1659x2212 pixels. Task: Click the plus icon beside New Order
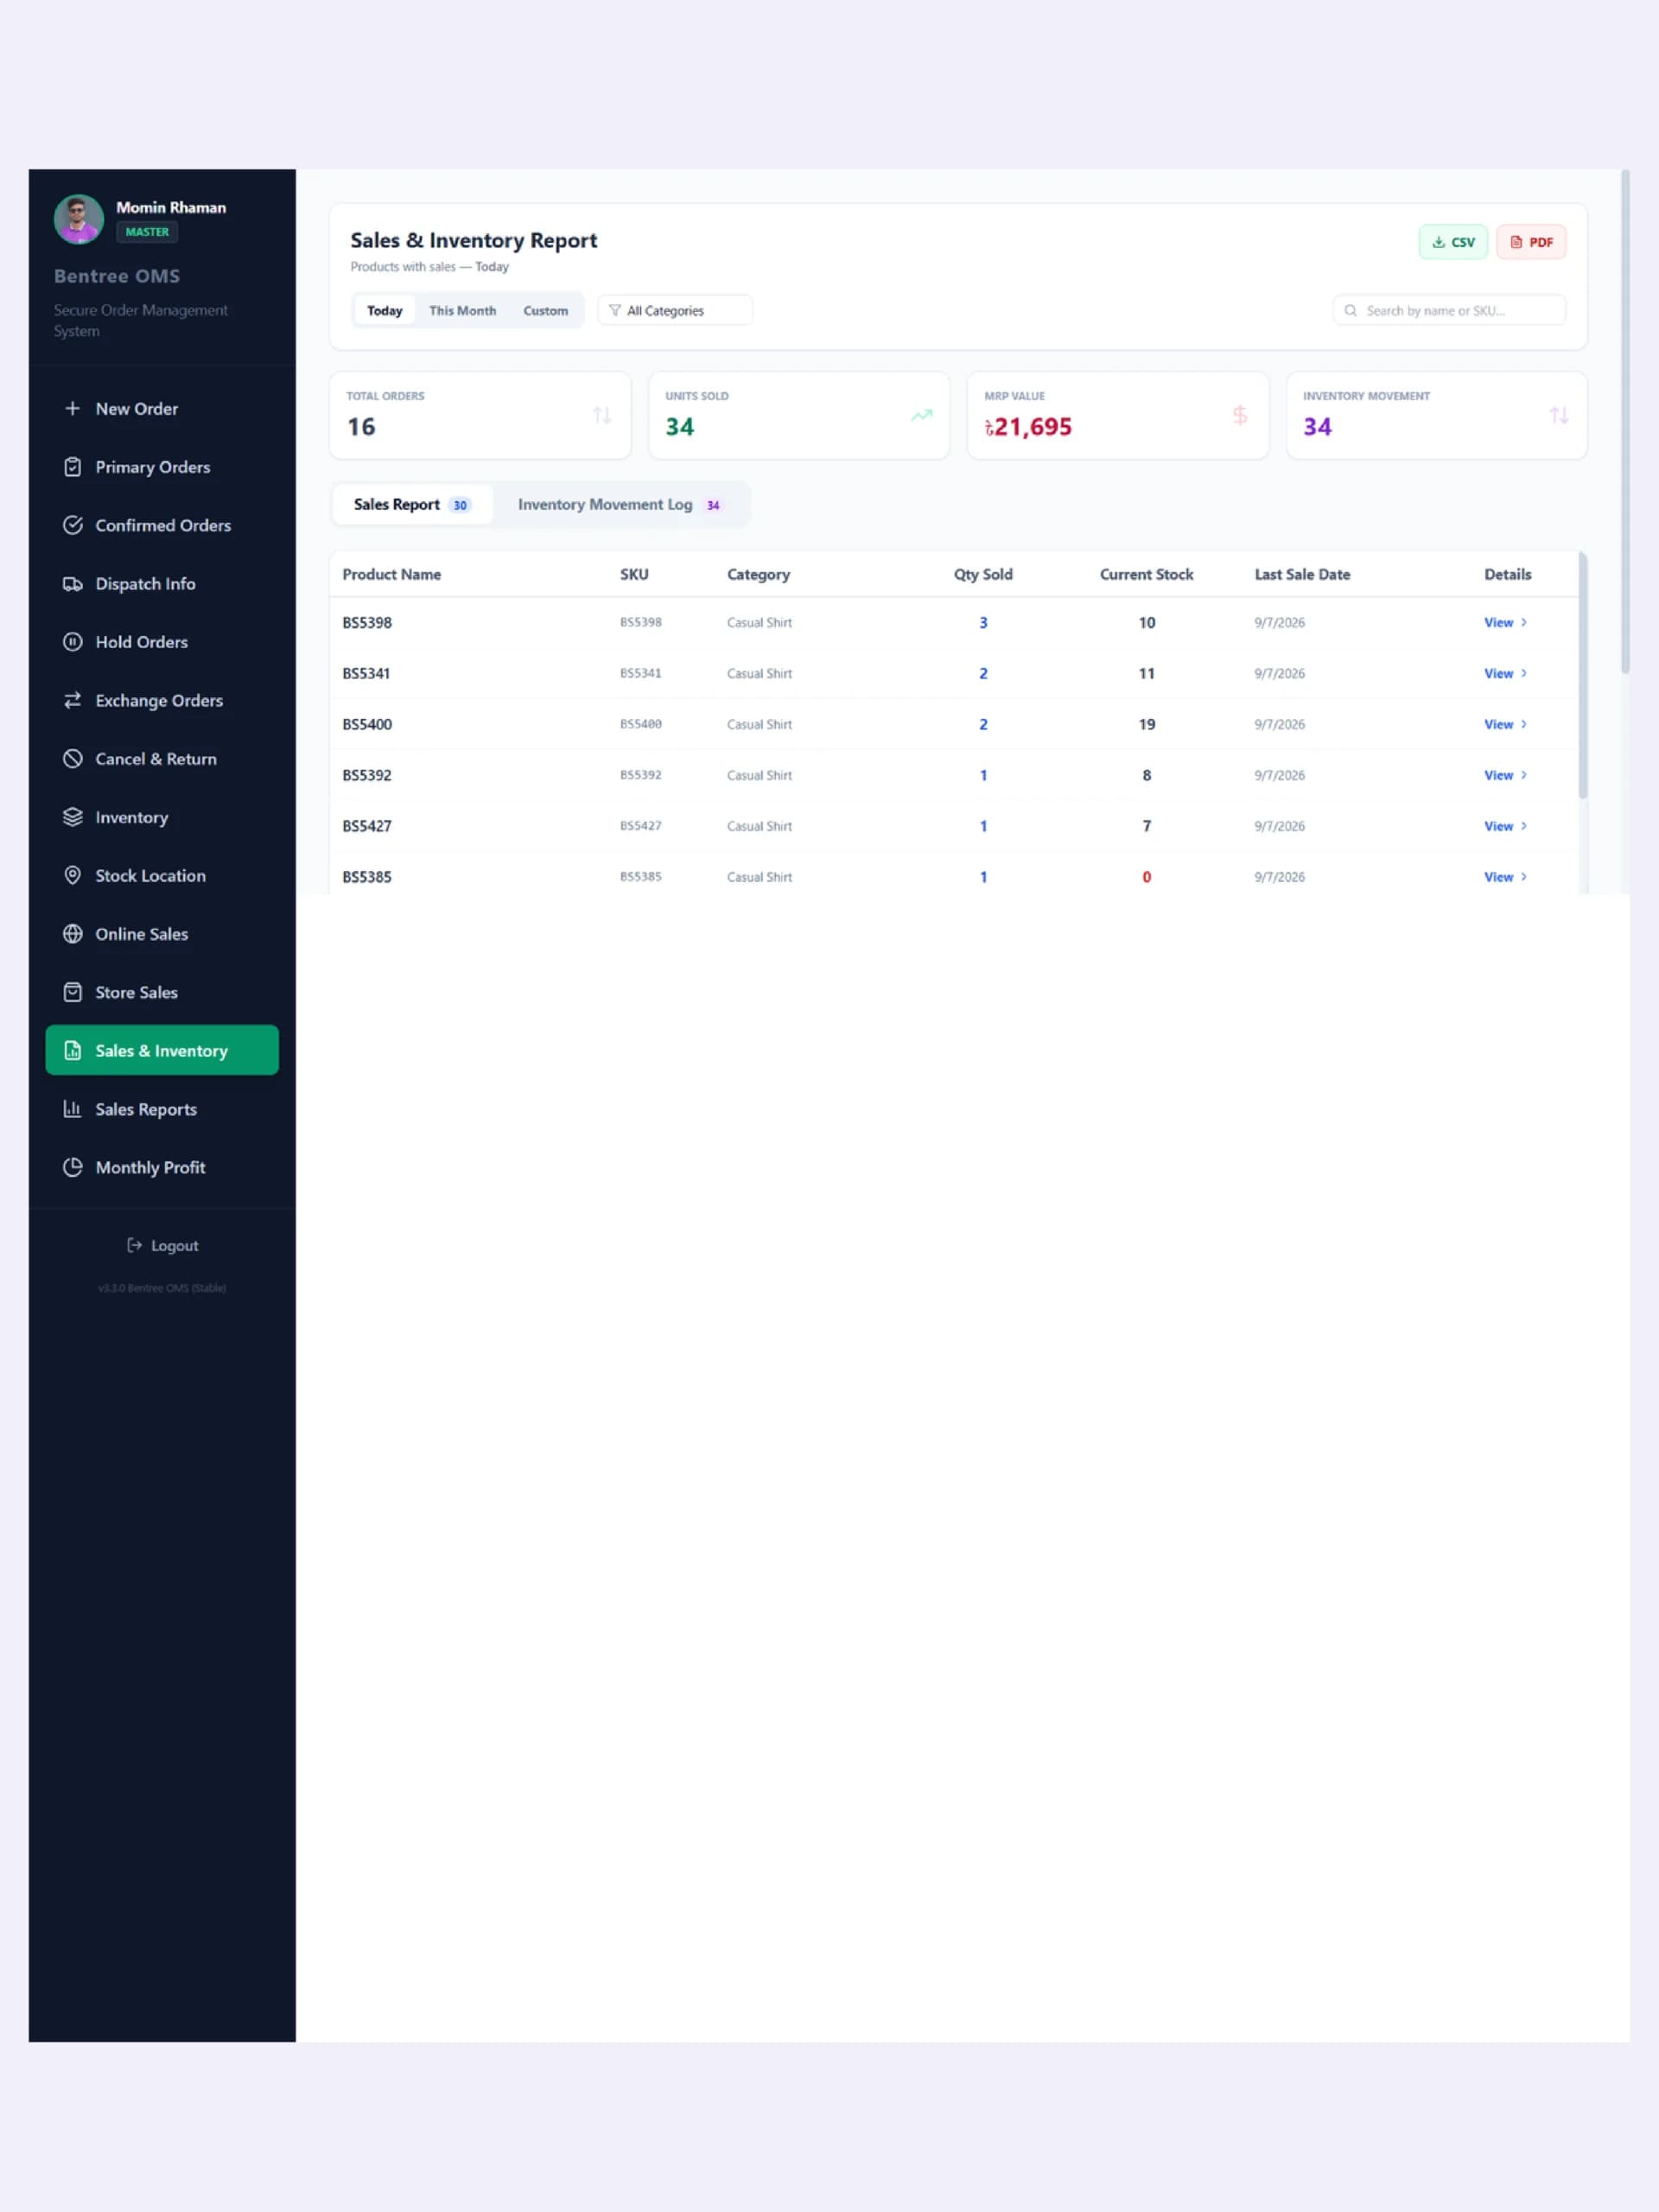(72, 408)
